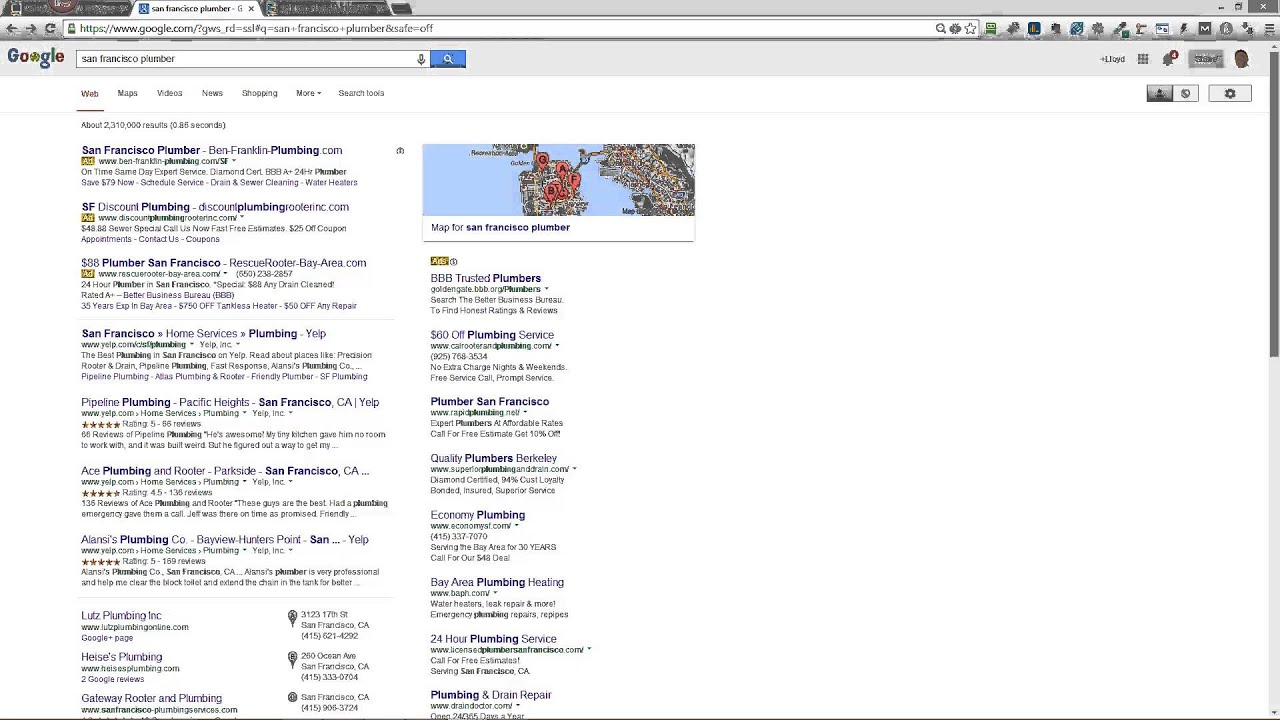
Task: Open 'BBB Trusted Plumbers' sidebar ad
Action: pos(486,278)
